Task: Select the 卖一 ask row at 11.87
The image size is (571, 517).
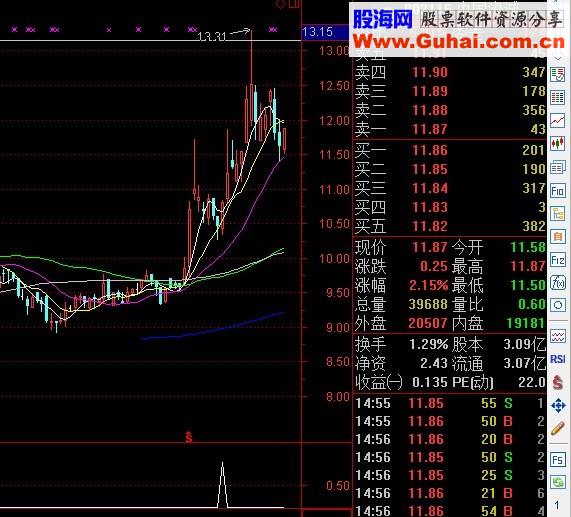Action: [x=450, y=129]
